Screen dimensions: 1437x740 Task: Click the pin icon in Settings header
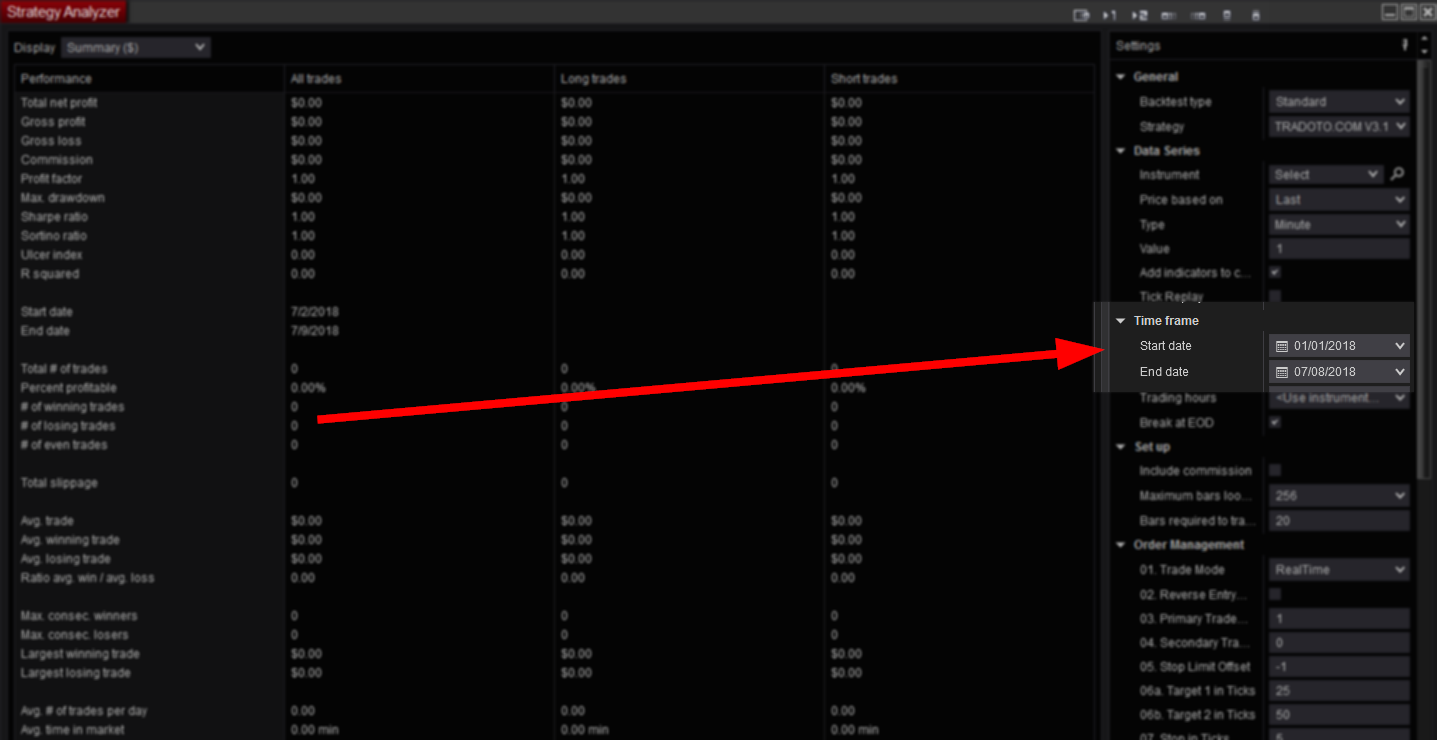point(1405,45)
